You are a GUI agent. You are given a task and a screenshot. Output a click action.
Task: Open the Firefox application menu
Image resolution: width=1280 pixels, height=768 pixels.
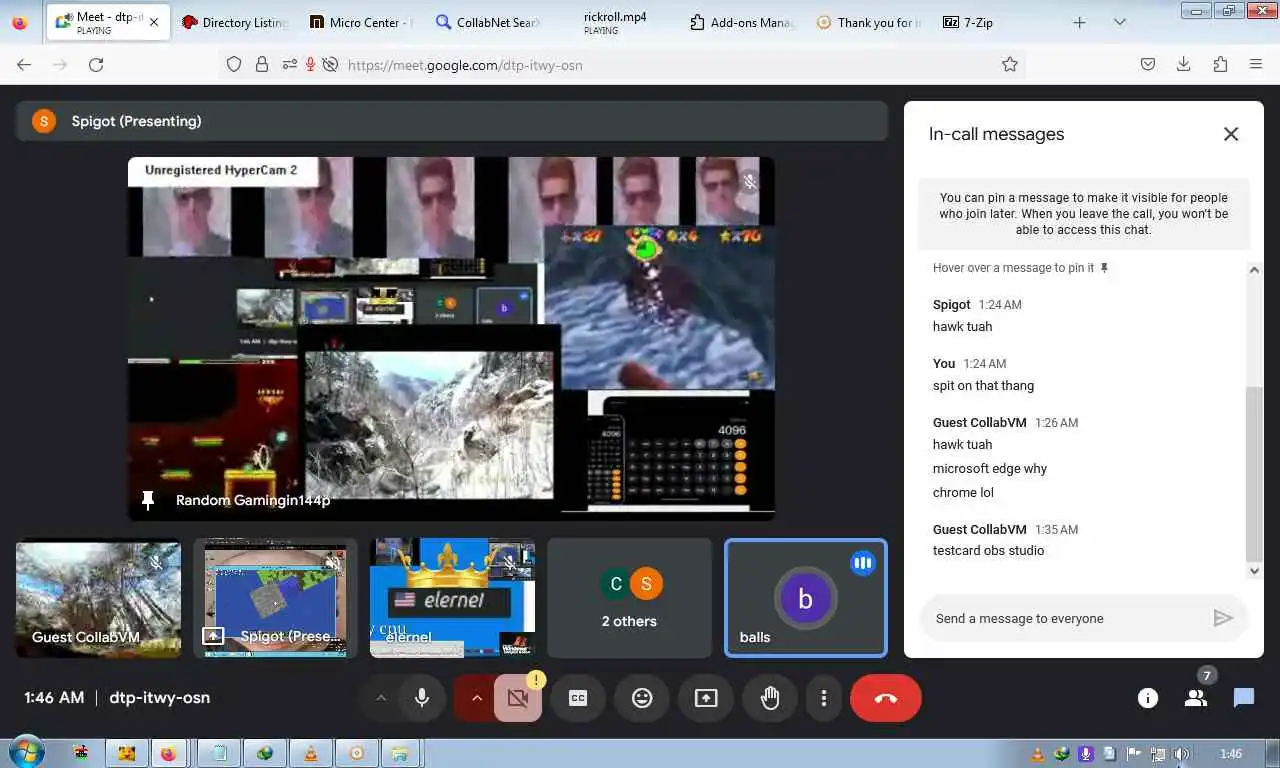1256,64
